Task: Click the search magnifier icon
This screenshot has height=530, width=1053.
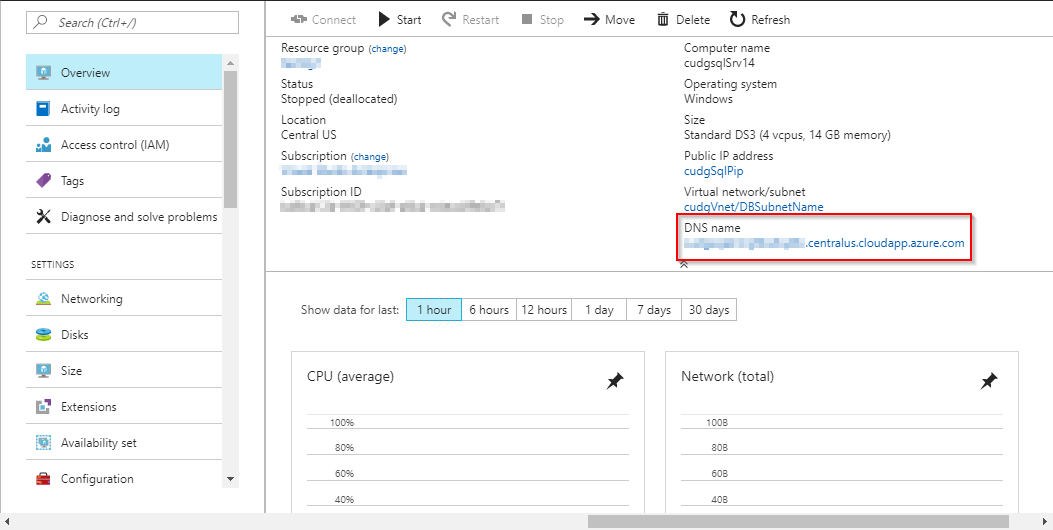Action: [41, 22]
